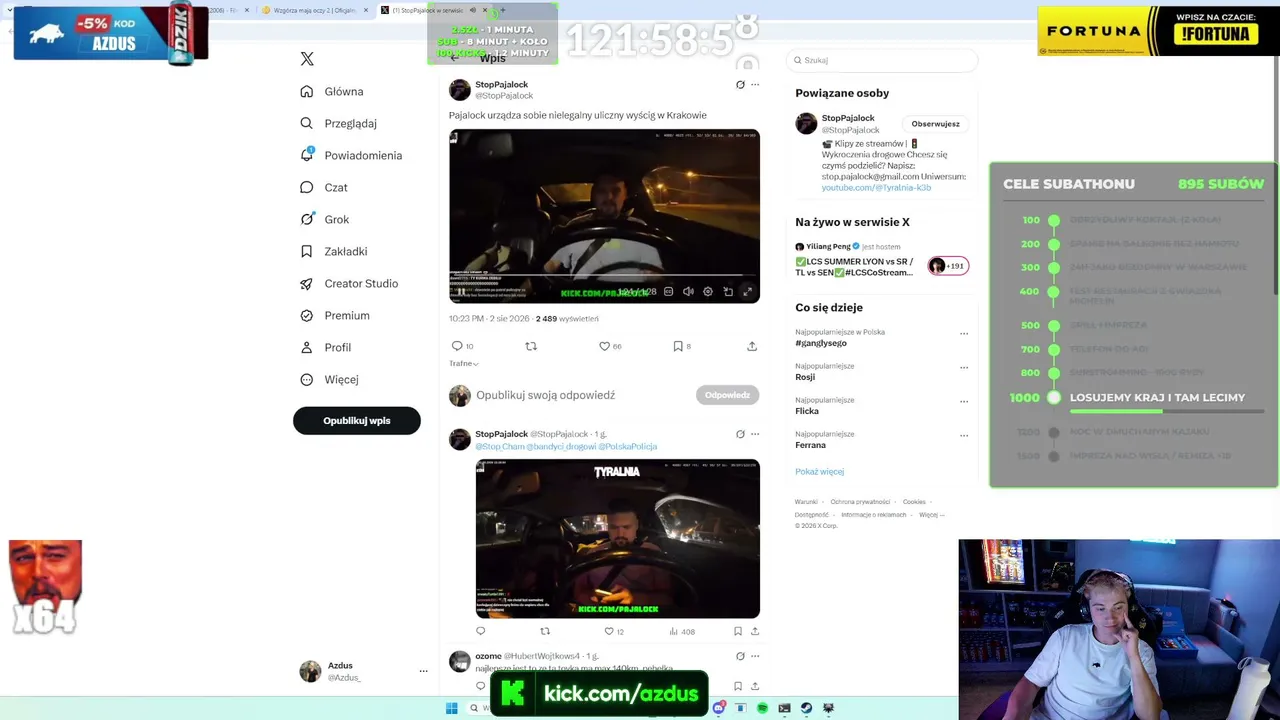The height and width of the screenshot is (720, 1280).
Task: Like the reply with 12 likes
Action: 609,631
